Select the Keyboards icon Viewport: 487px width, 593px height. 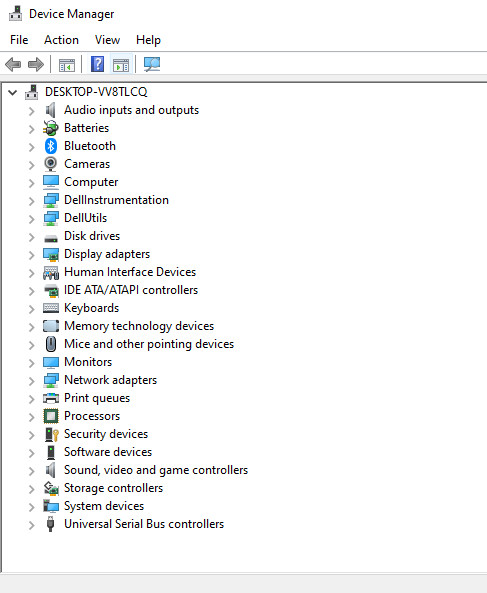click(x=51, y=308)
